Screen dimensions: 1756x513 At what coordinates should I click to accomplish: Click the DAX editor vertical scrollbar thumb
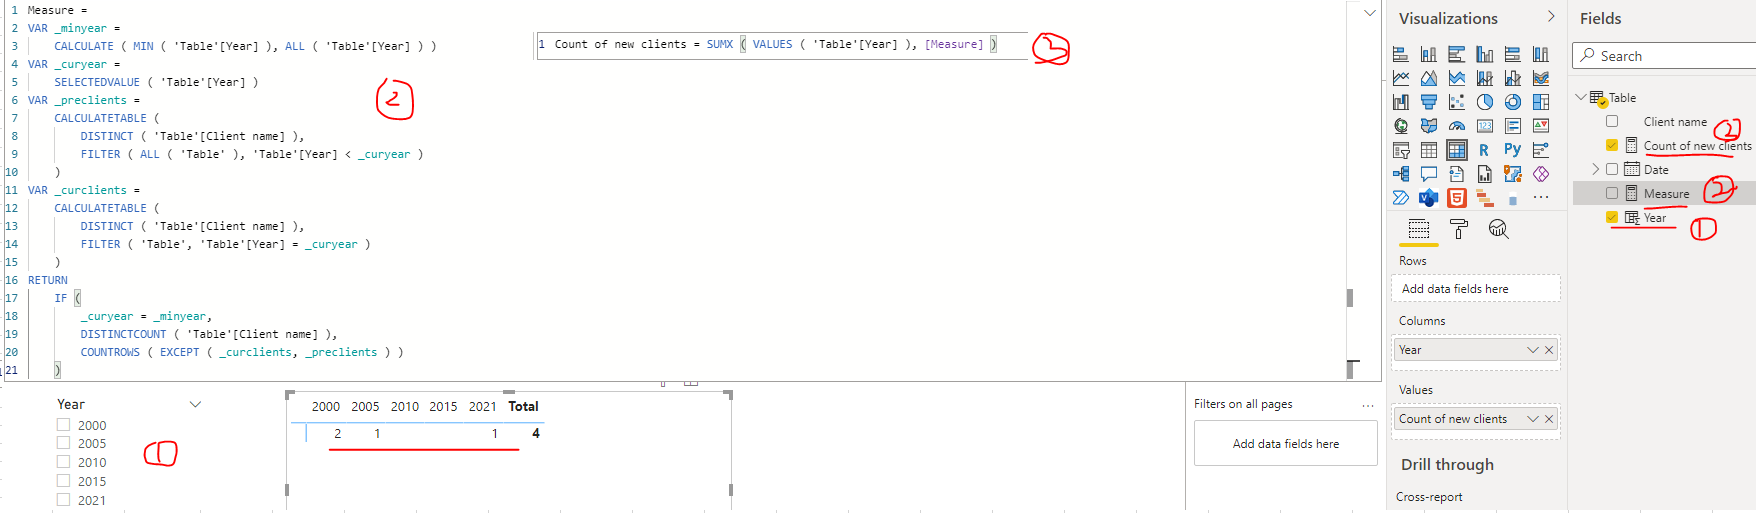pyautogui.click(x=1350, y=297)
